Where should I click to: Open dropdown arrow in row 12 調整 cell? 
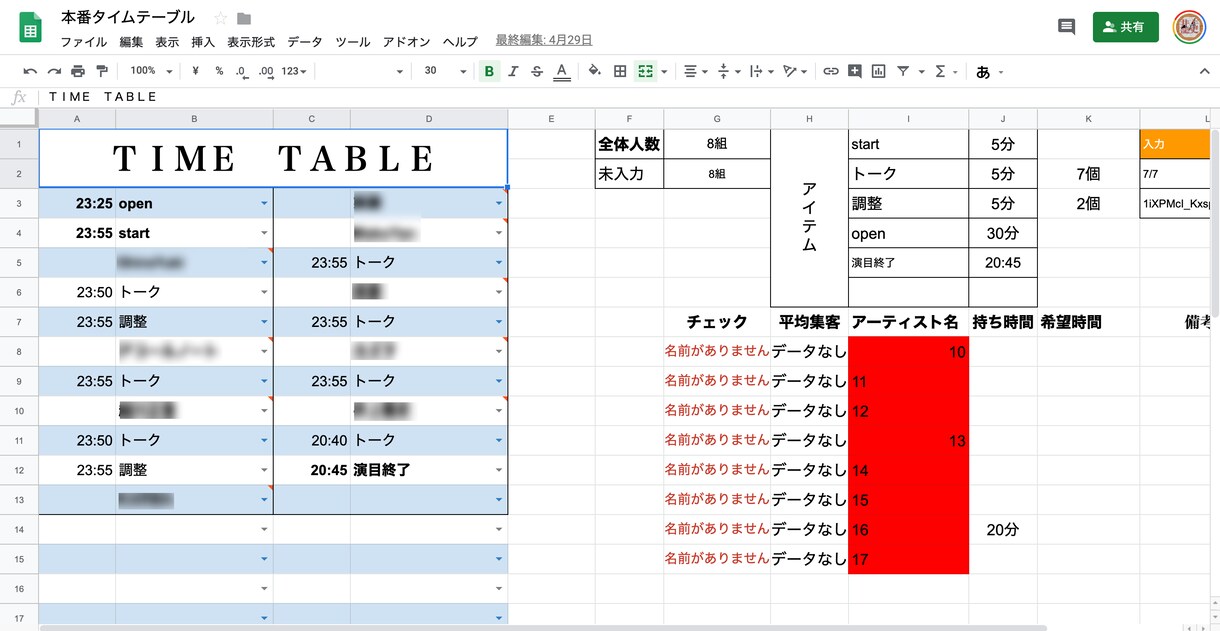point(264,470)
